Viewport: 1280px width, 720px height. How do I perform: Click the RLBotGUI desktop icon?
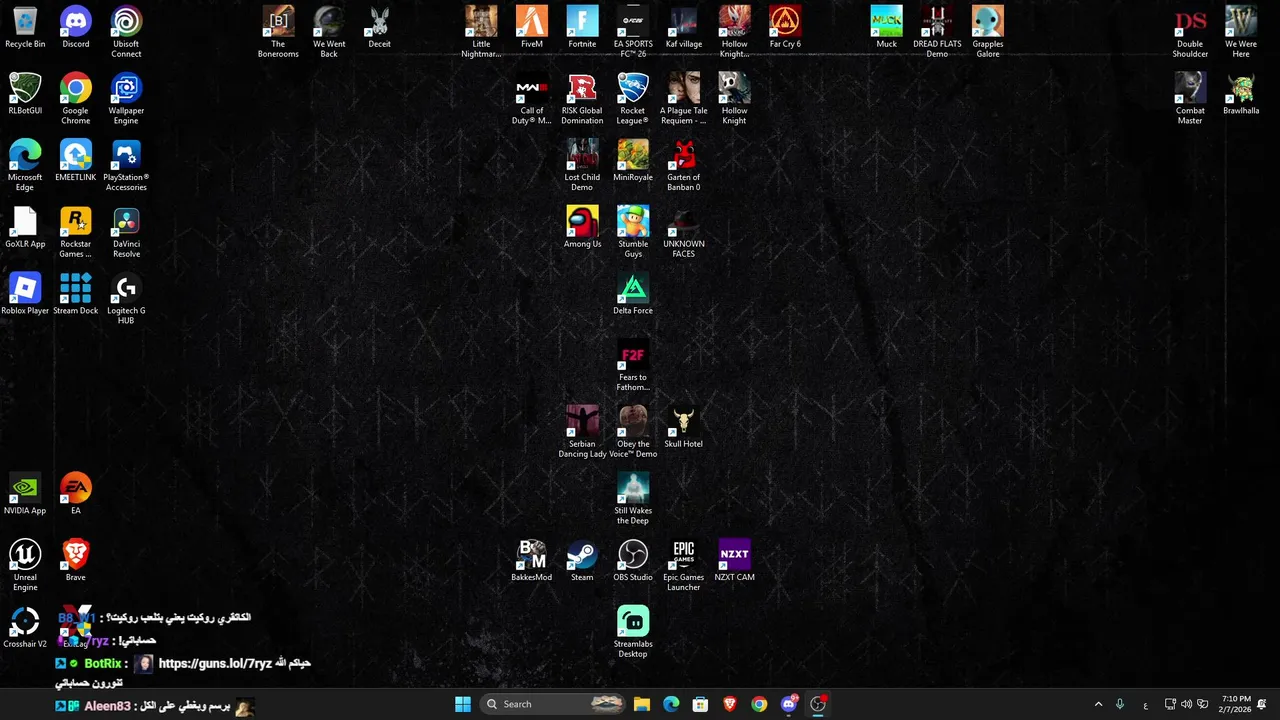tap(25, 94)
